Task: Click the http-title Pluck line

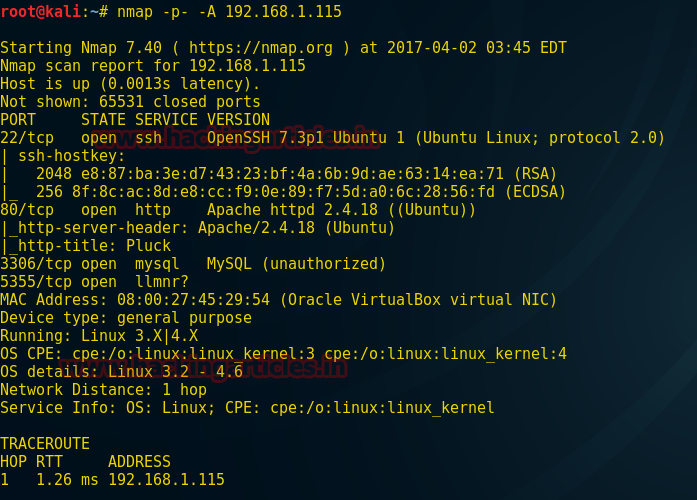Action: [88, 246]
